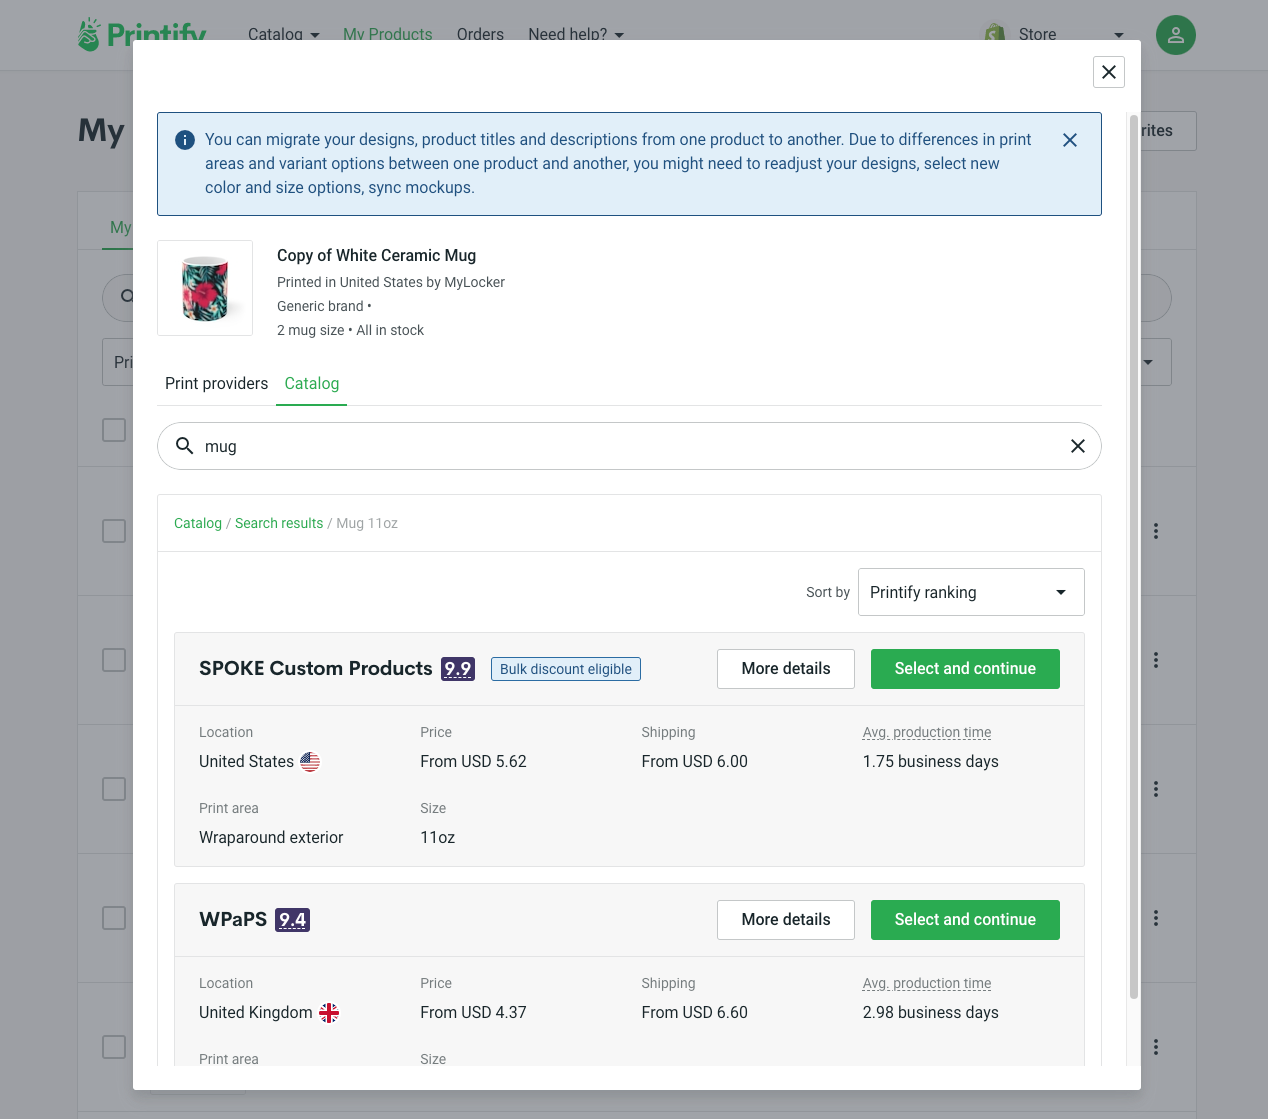Click the WPaPS Avg. production time label
The height and width of the screenshot is (1119, 1268).
(x=927, y=983)
